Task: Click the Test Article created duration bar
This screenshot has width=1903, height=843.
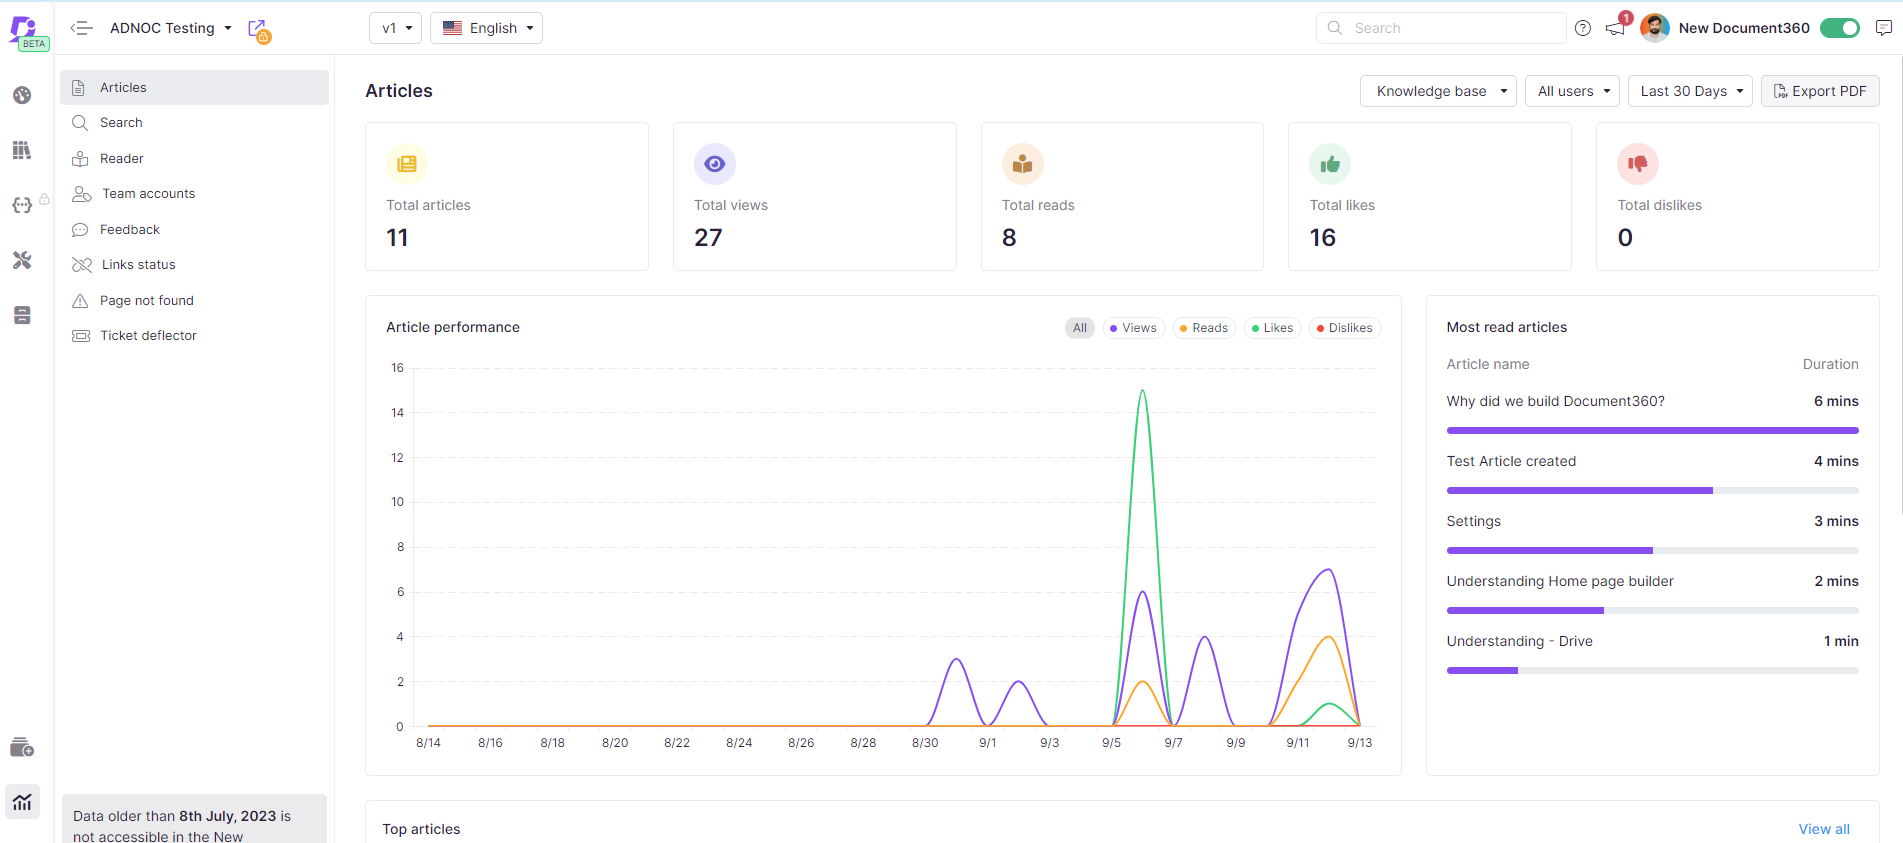Action: pos(1652,490)
